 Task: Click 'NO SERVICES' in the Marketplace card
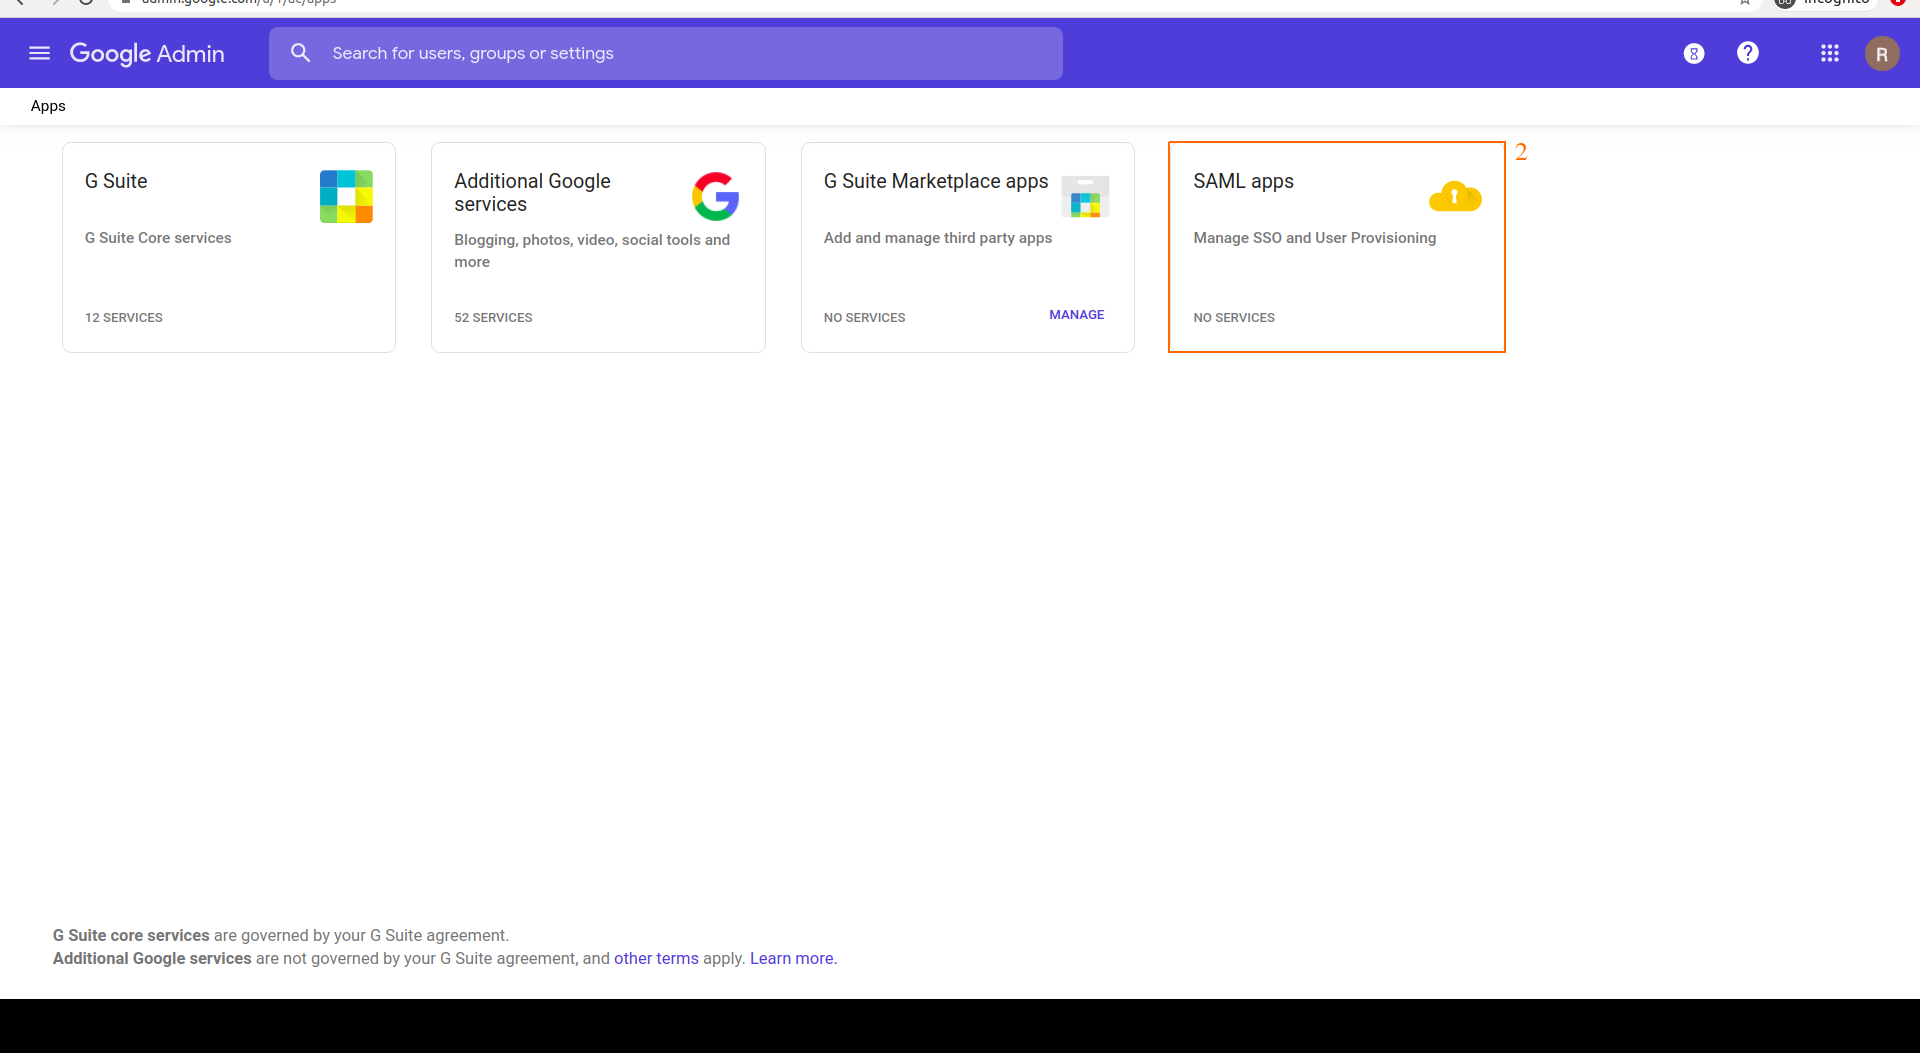pos(864,318)
